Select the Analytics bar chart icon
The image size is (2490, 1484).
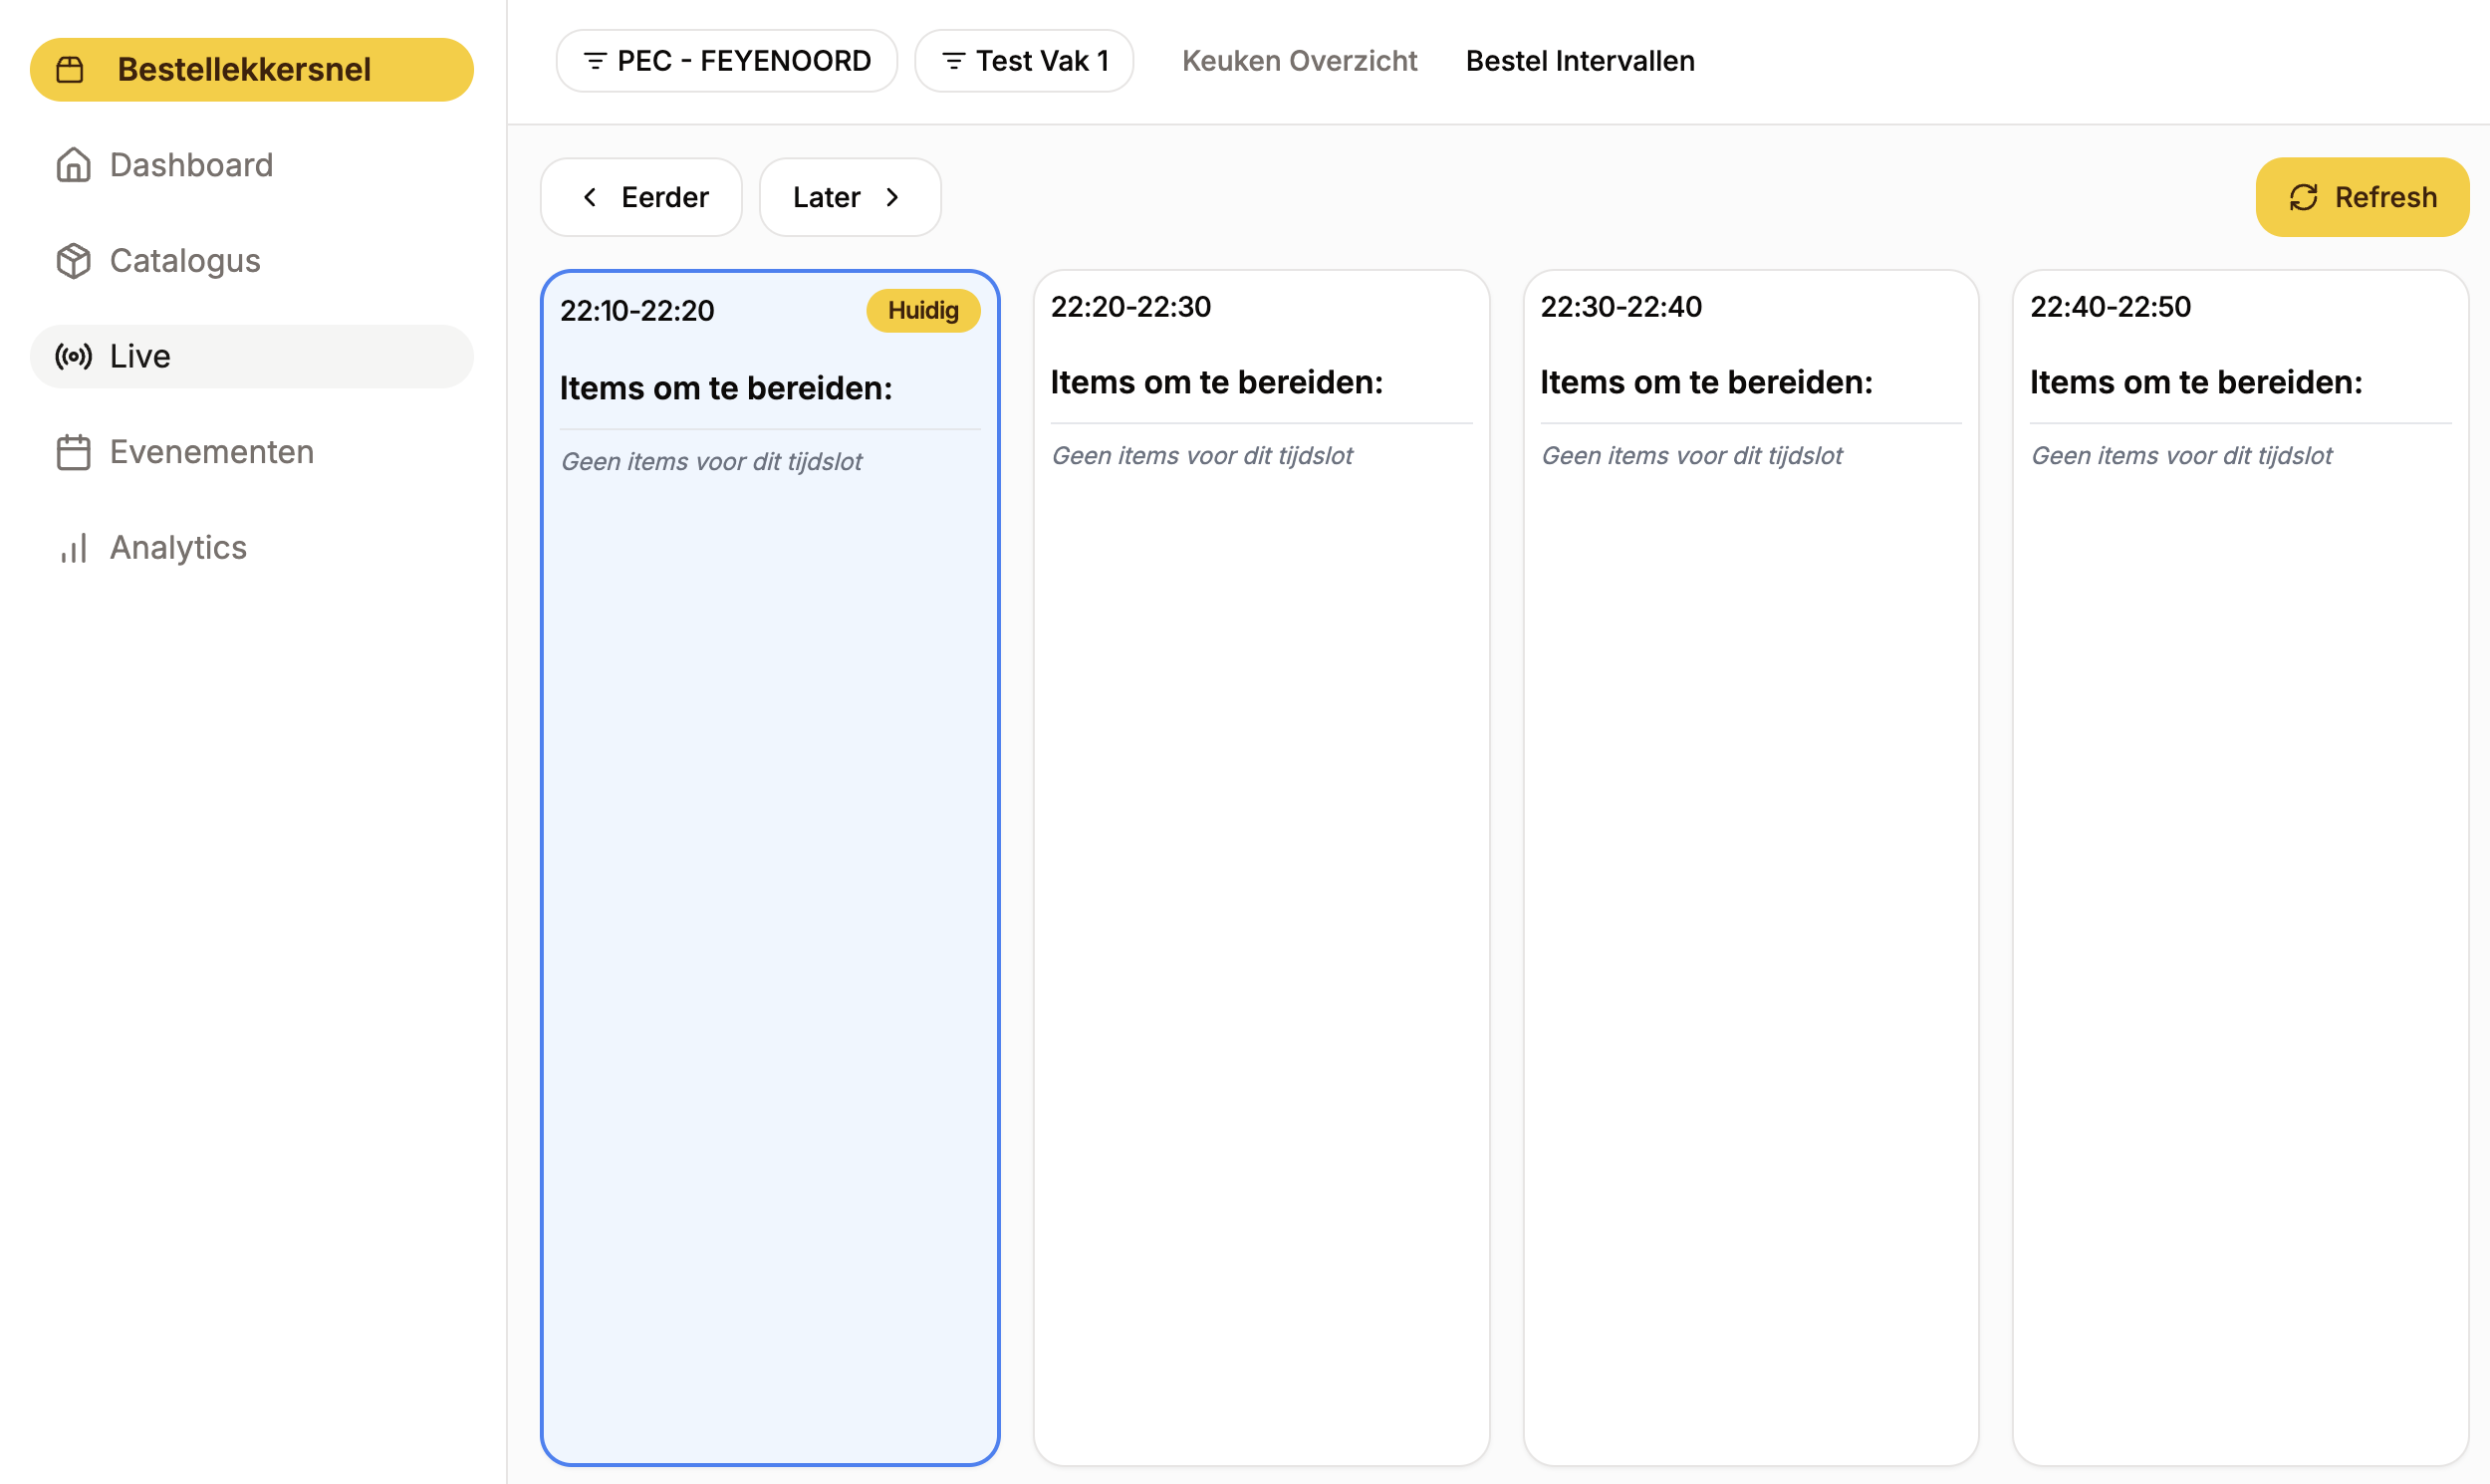73,547
